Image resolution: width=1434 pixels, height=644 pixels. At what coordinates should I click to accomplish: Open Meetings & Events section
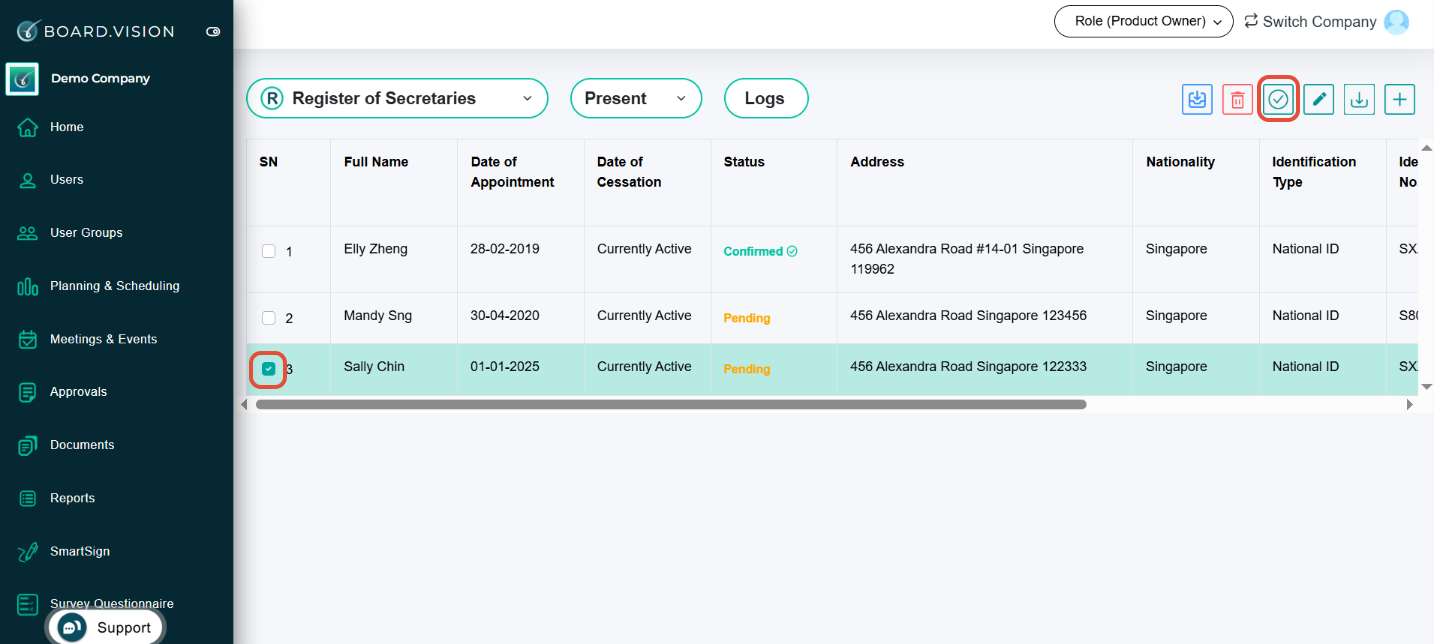point(104,339)
